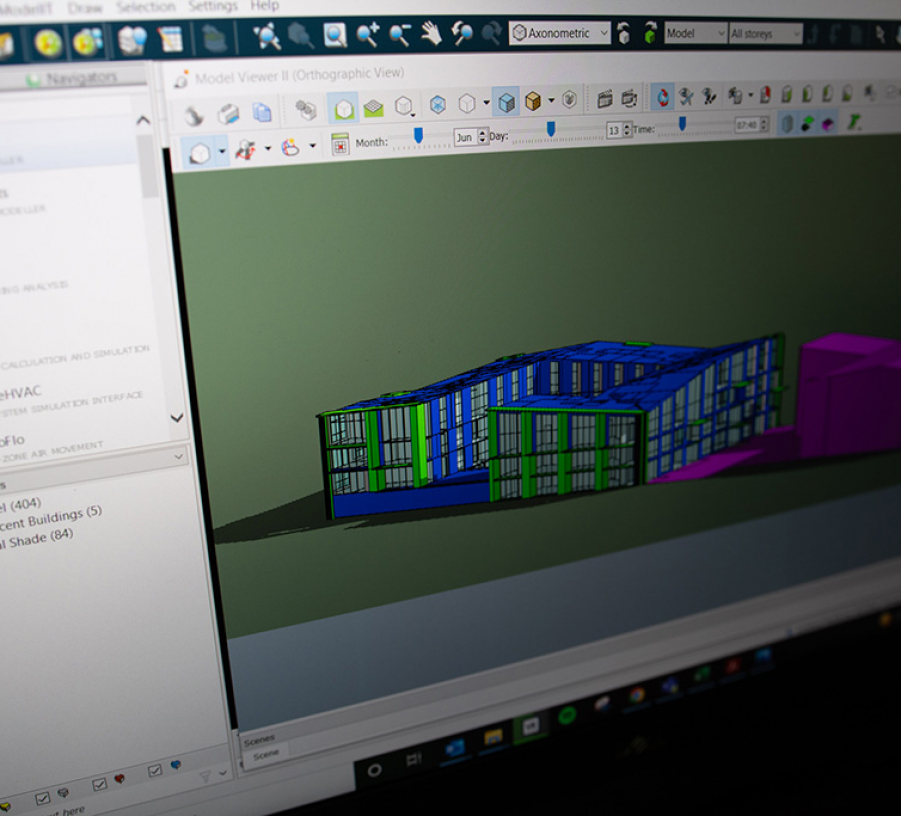901x816 pixels.
Task: Click the green text style icon
Action: pos(854,122)
